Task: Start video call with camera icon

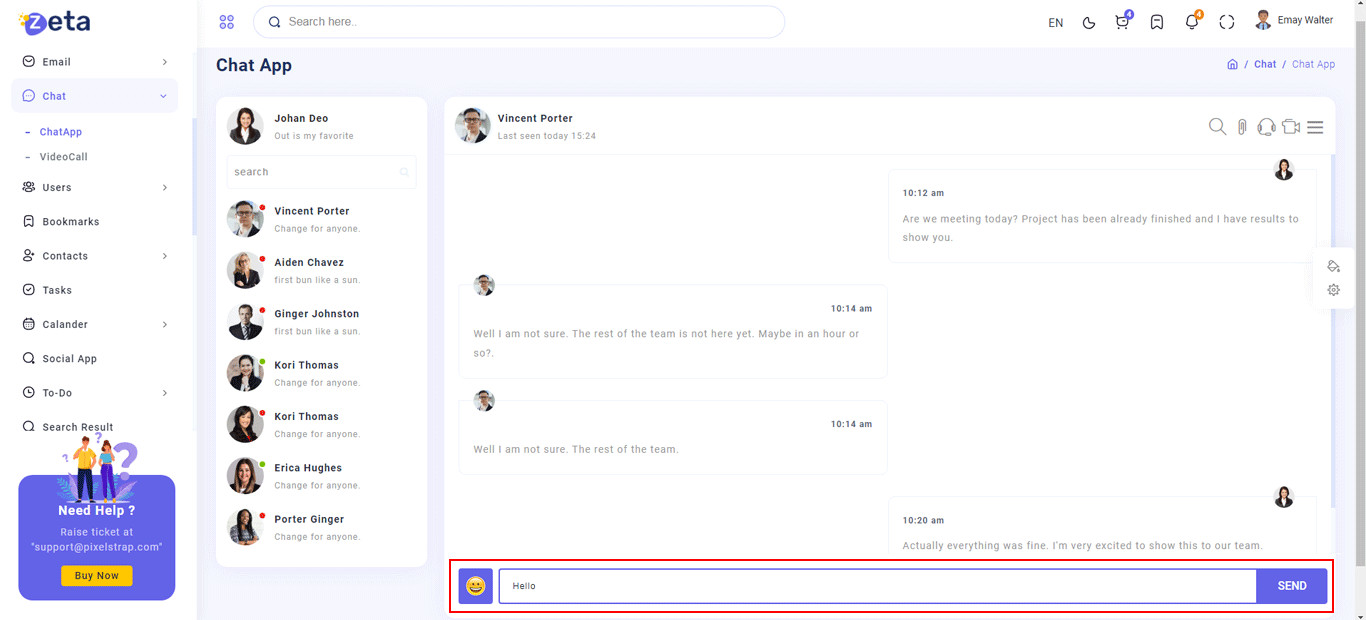Action: (x=1291, y=127)
